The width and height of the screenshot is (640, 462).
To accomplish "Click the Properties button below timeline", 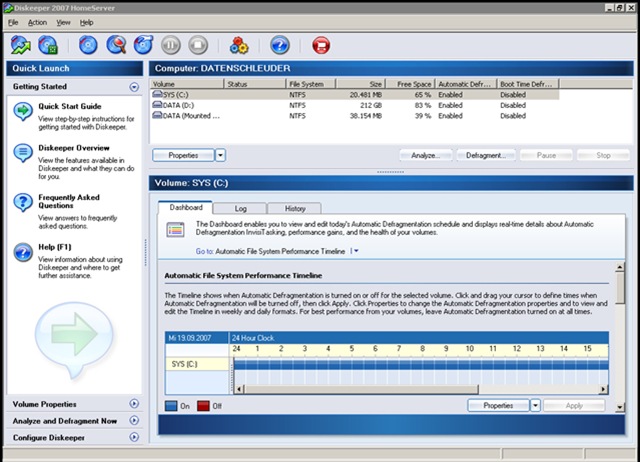I will pos(498,405).
